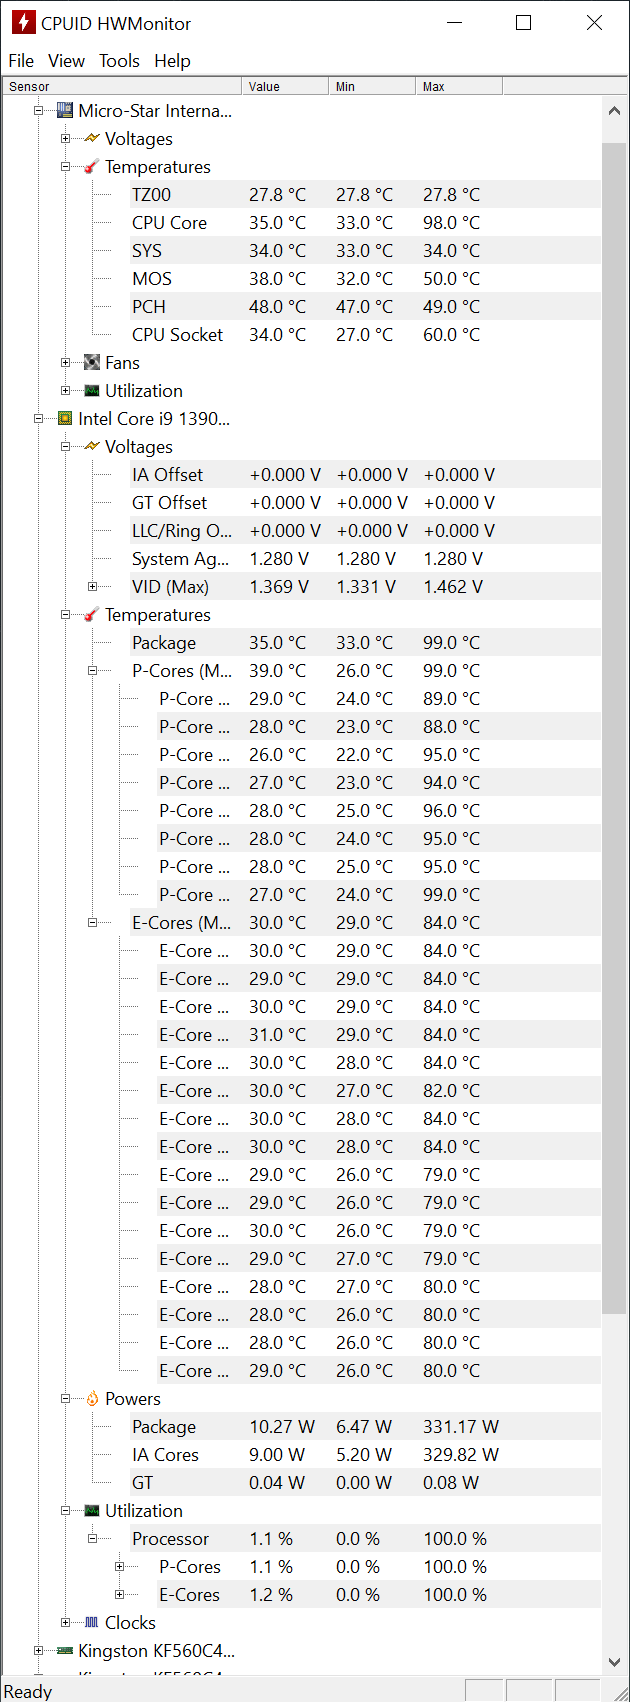The width and height of the screenshot is (630, 1702).
Task: Expand P-Cores under Utilization
Action: (119, 1567)
